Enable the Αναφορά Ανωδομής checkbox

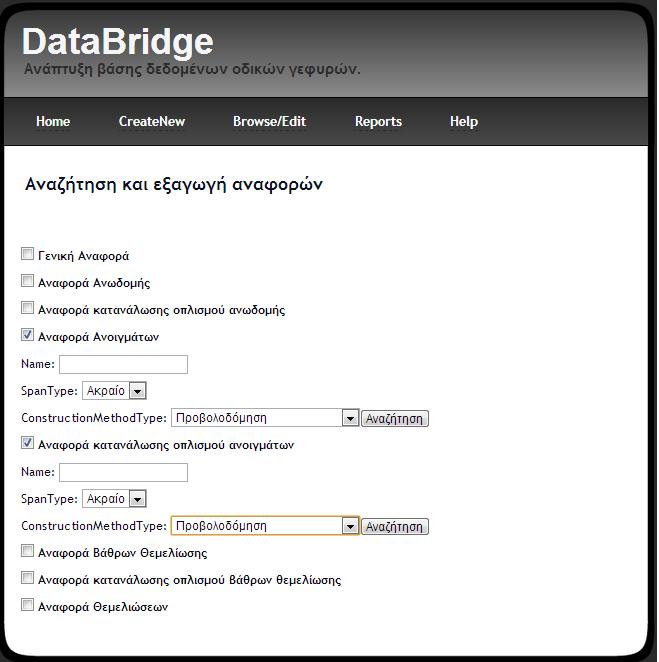pyautogui.click(x=27, y=281)
